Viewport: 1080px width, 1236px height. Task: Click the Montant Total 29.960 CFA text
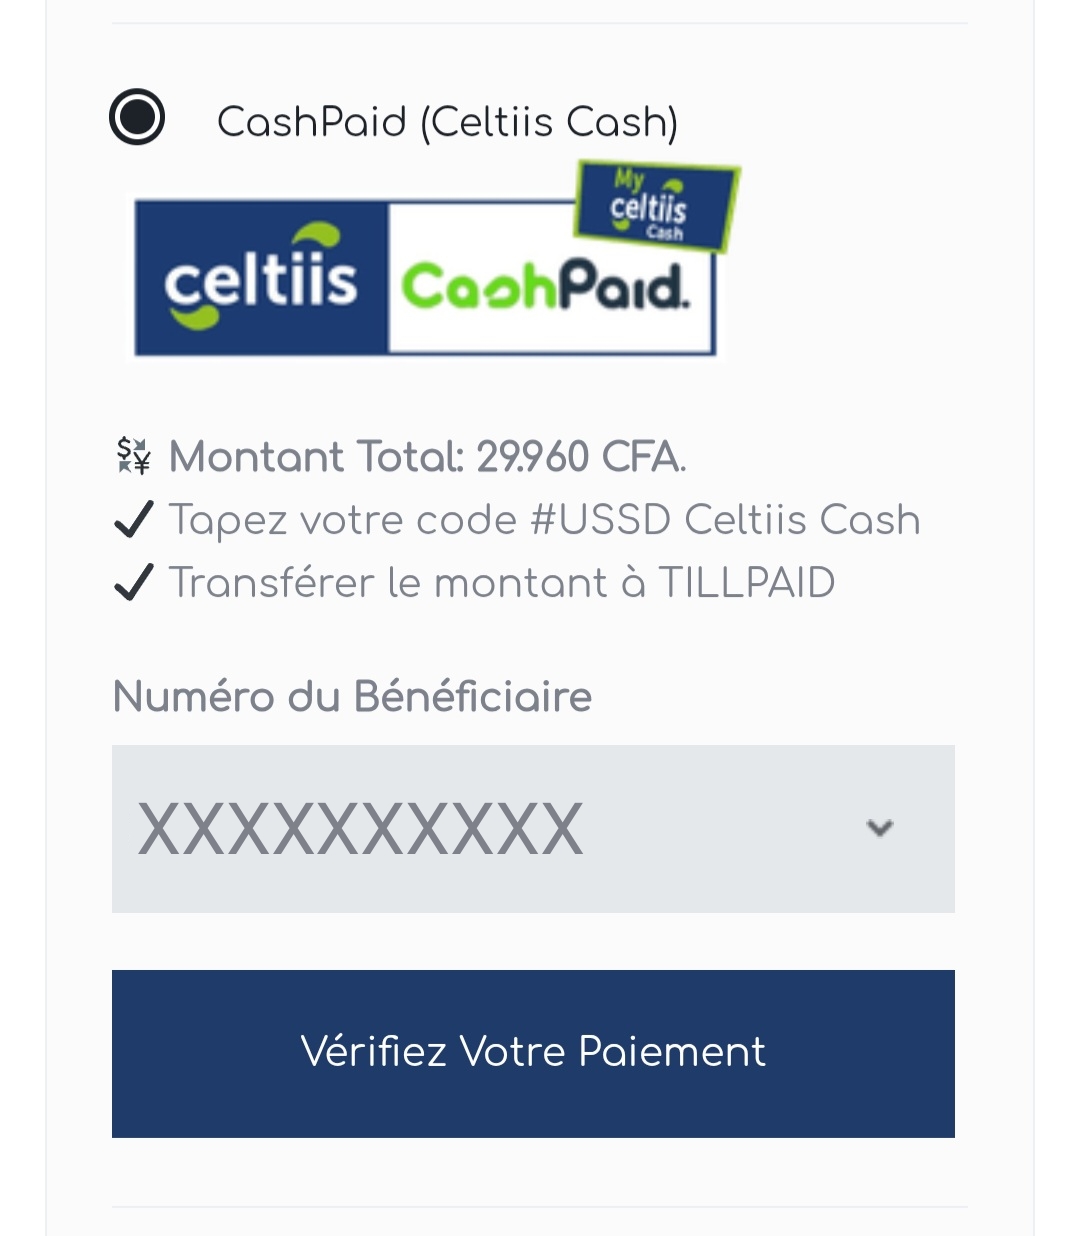[427, 457]
